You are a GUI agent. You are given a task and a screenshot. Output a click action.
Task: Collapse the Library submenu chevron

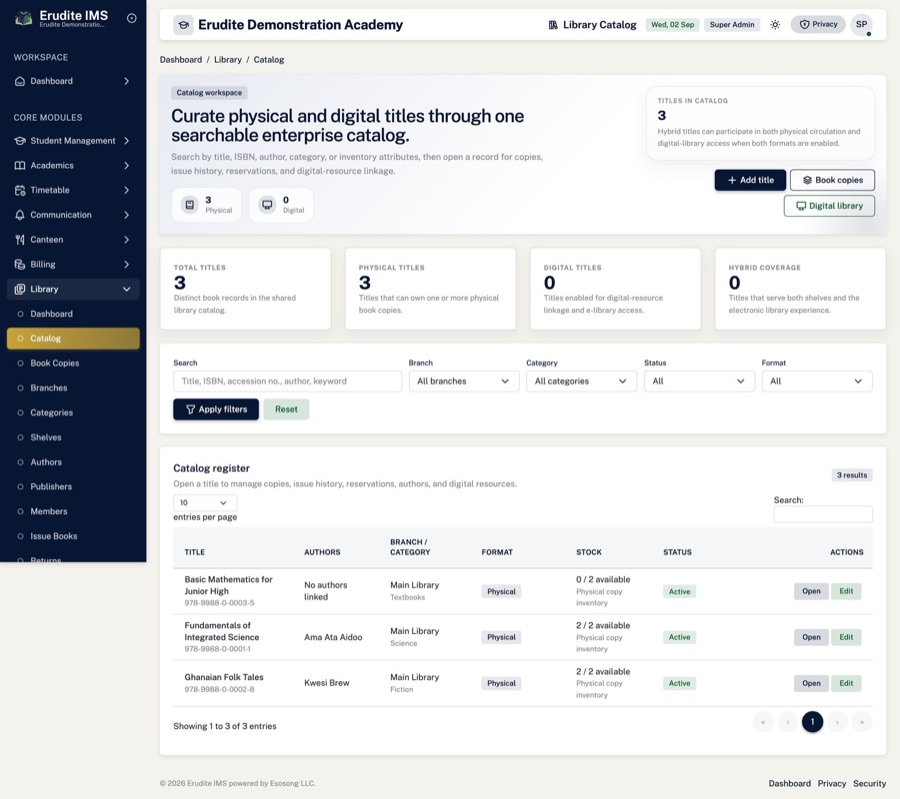(x=126, y=289)
